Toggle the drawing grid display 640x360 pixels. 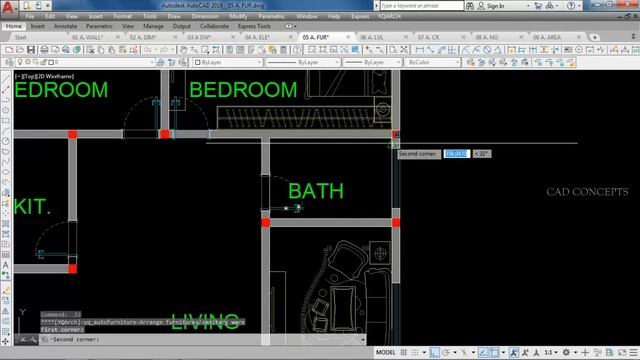404,352
